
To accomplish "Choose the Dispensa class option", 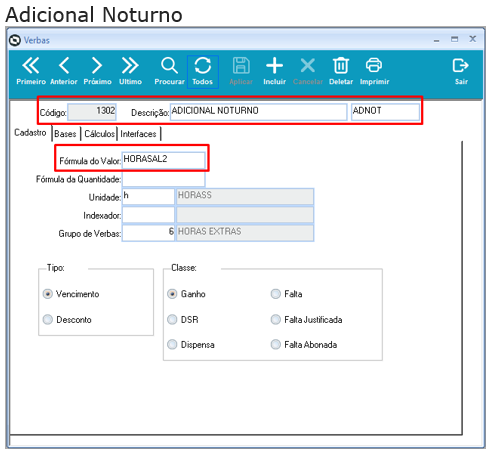I will (x=172, y=344).
